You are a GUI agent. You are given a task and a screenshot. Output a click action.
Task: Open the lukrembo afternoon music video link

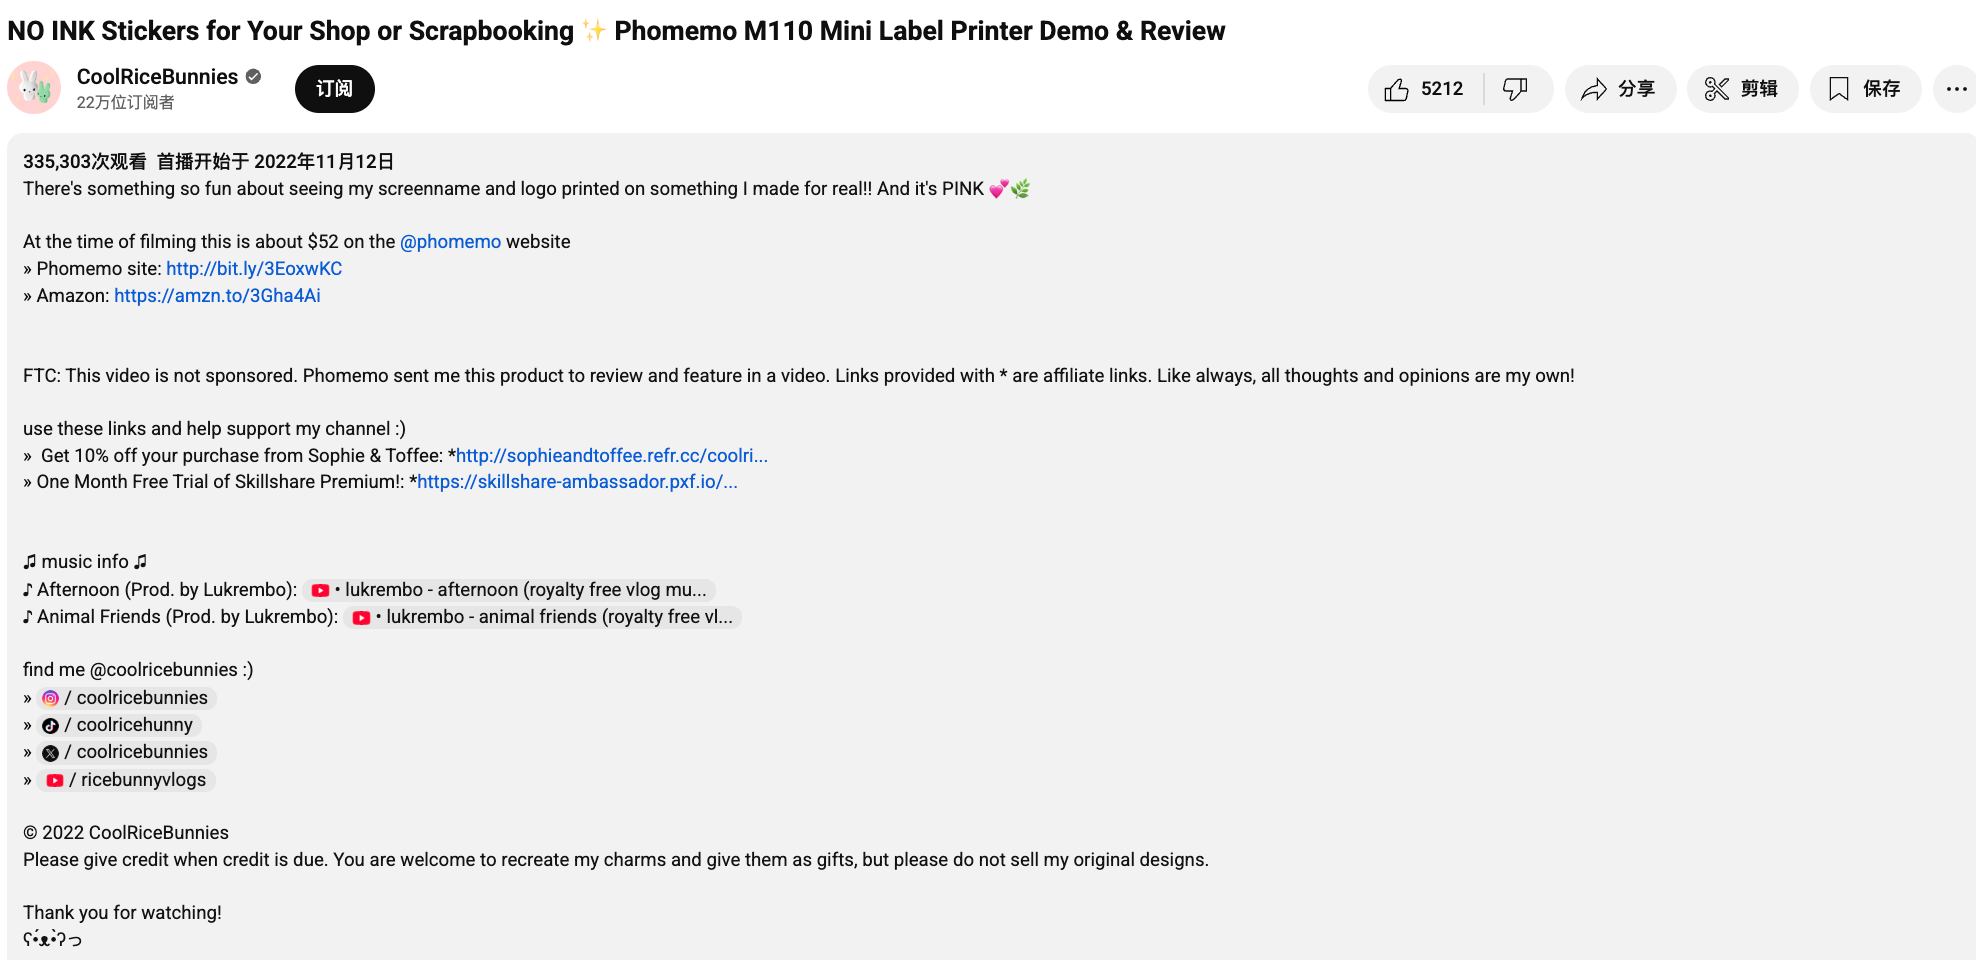pos(511,590)
